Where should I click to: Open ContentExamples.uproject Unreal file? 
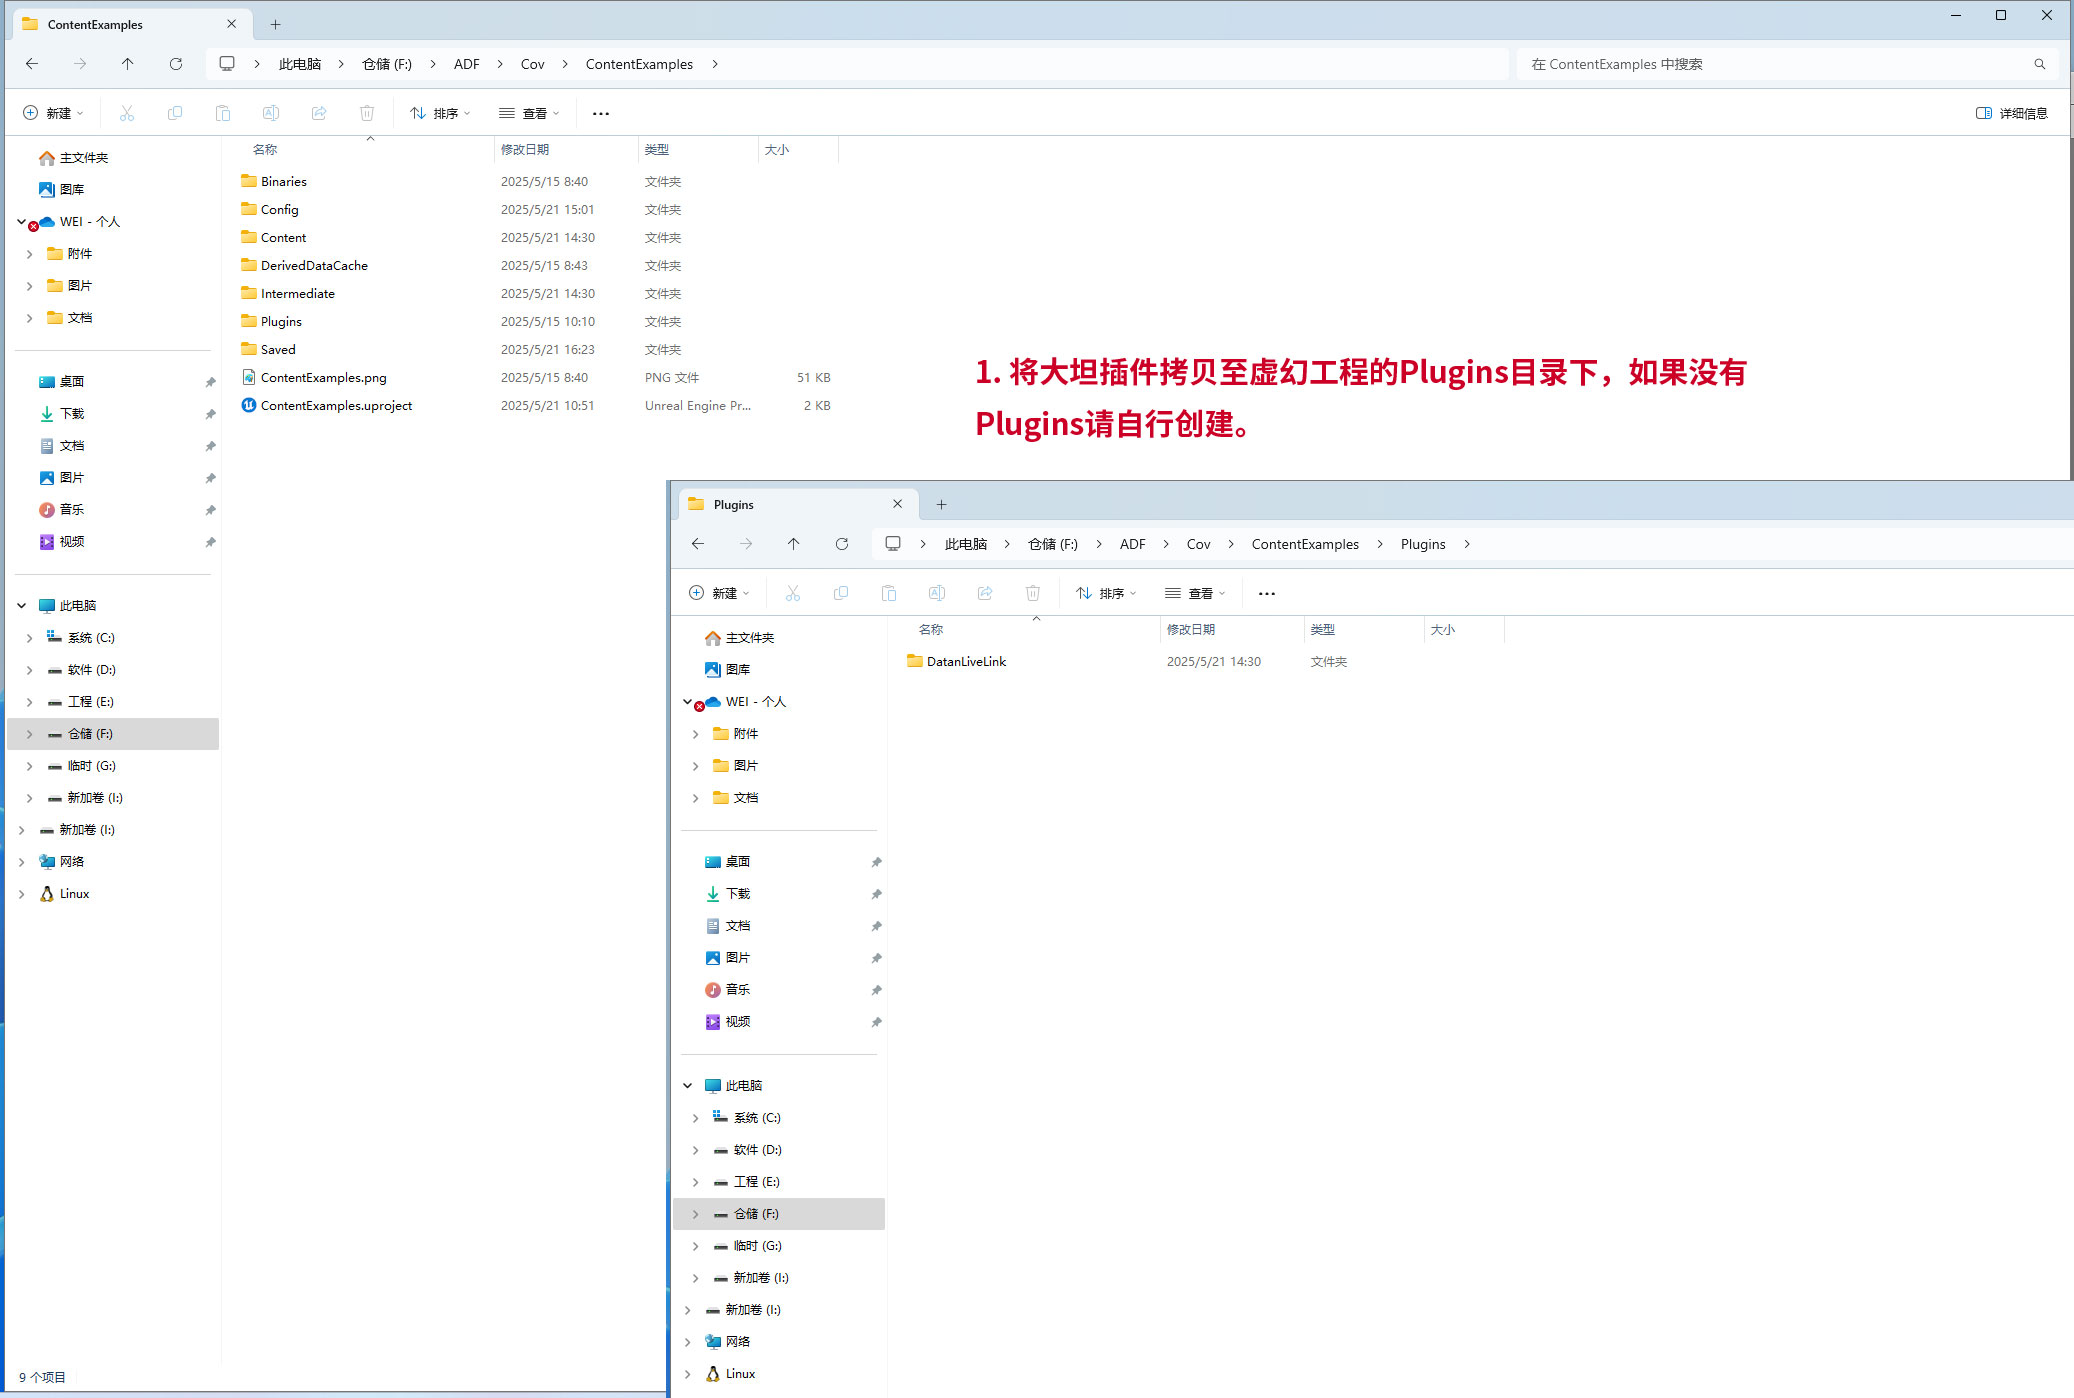336,405
